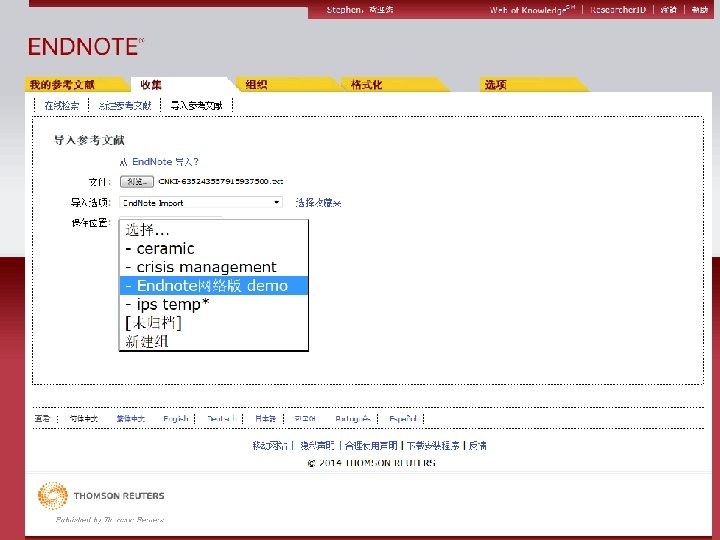Viewport: 720px width, 540px height.
Task: Select the 导入参考文献 sub-tab
Action: pyautogui.click(x=197, y=106)
